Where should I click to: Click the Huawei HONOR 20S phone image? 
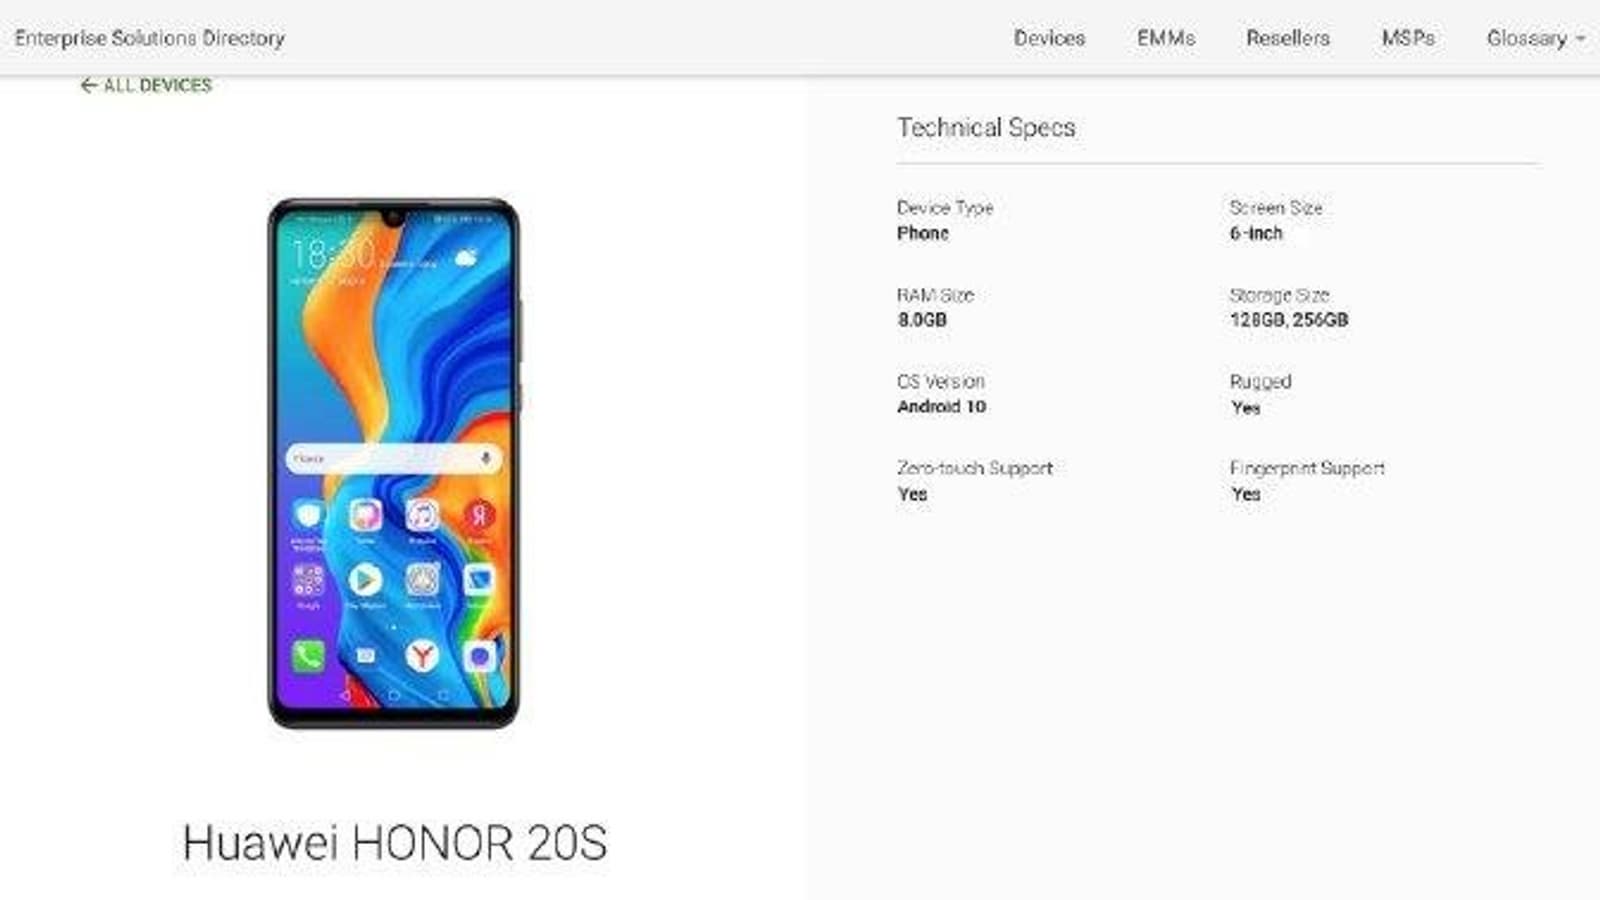394,463
